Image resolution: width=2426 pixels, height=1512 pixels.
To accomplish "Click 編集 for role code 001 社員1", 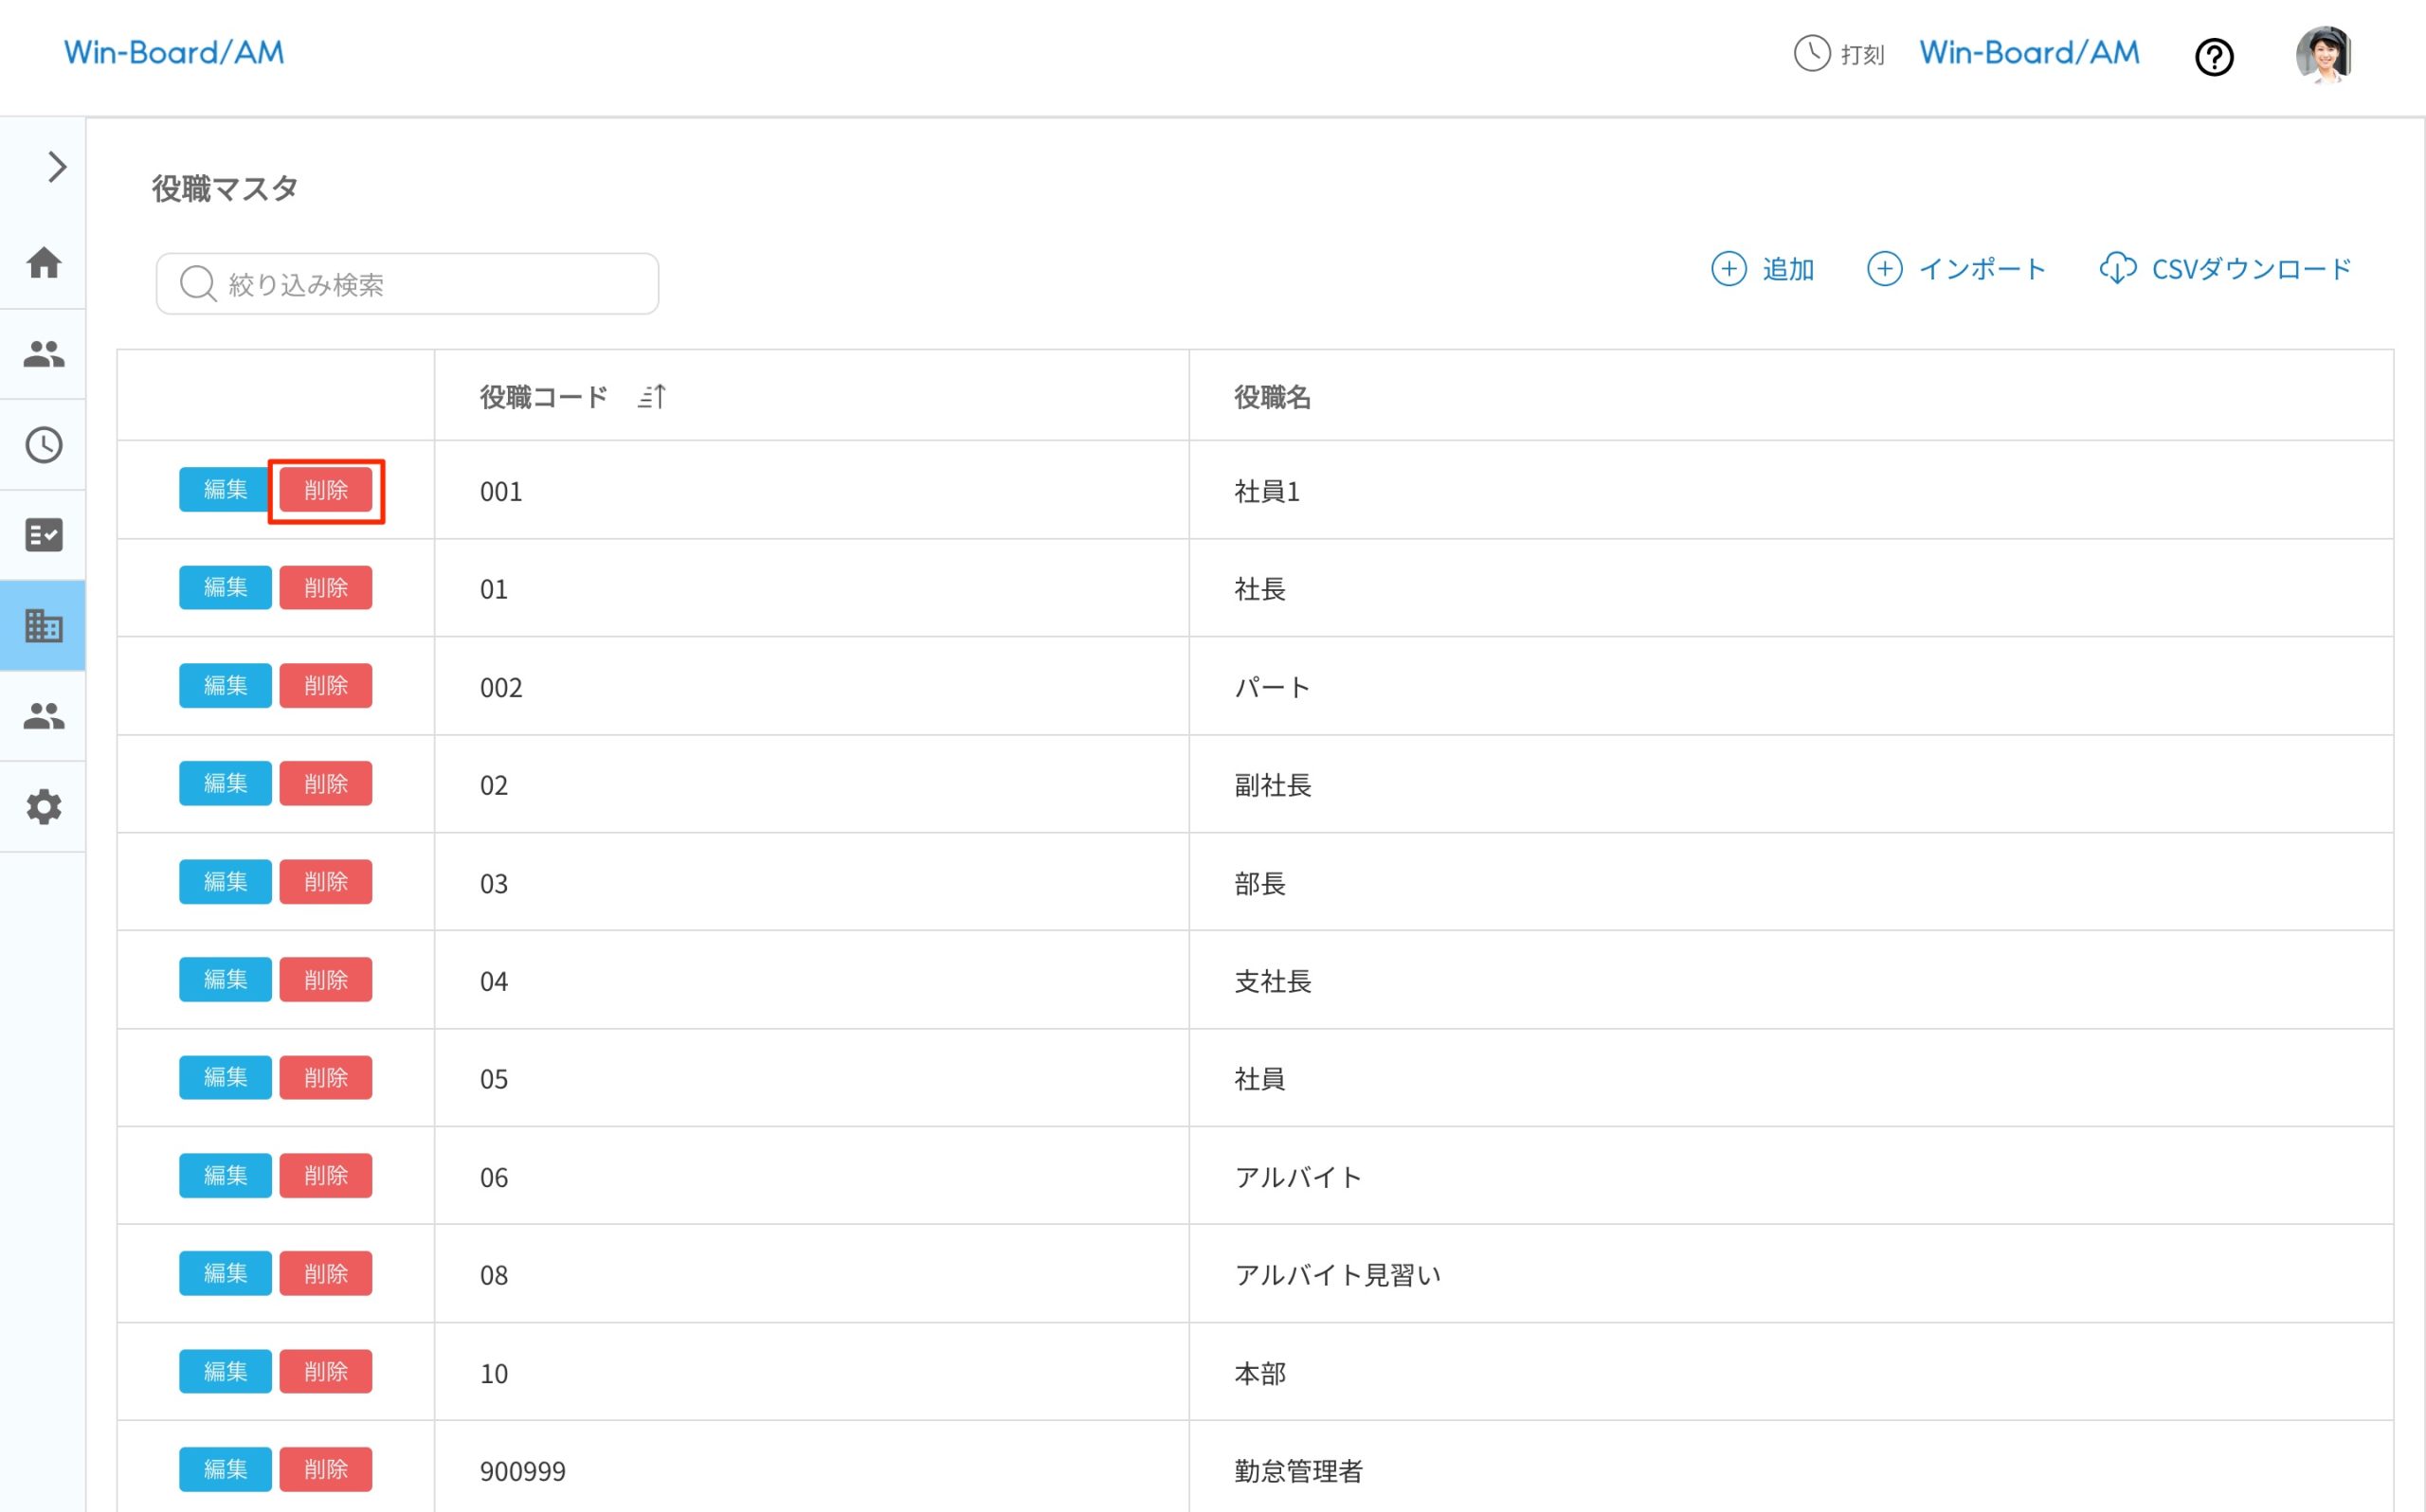I will (x=224, y=490).
